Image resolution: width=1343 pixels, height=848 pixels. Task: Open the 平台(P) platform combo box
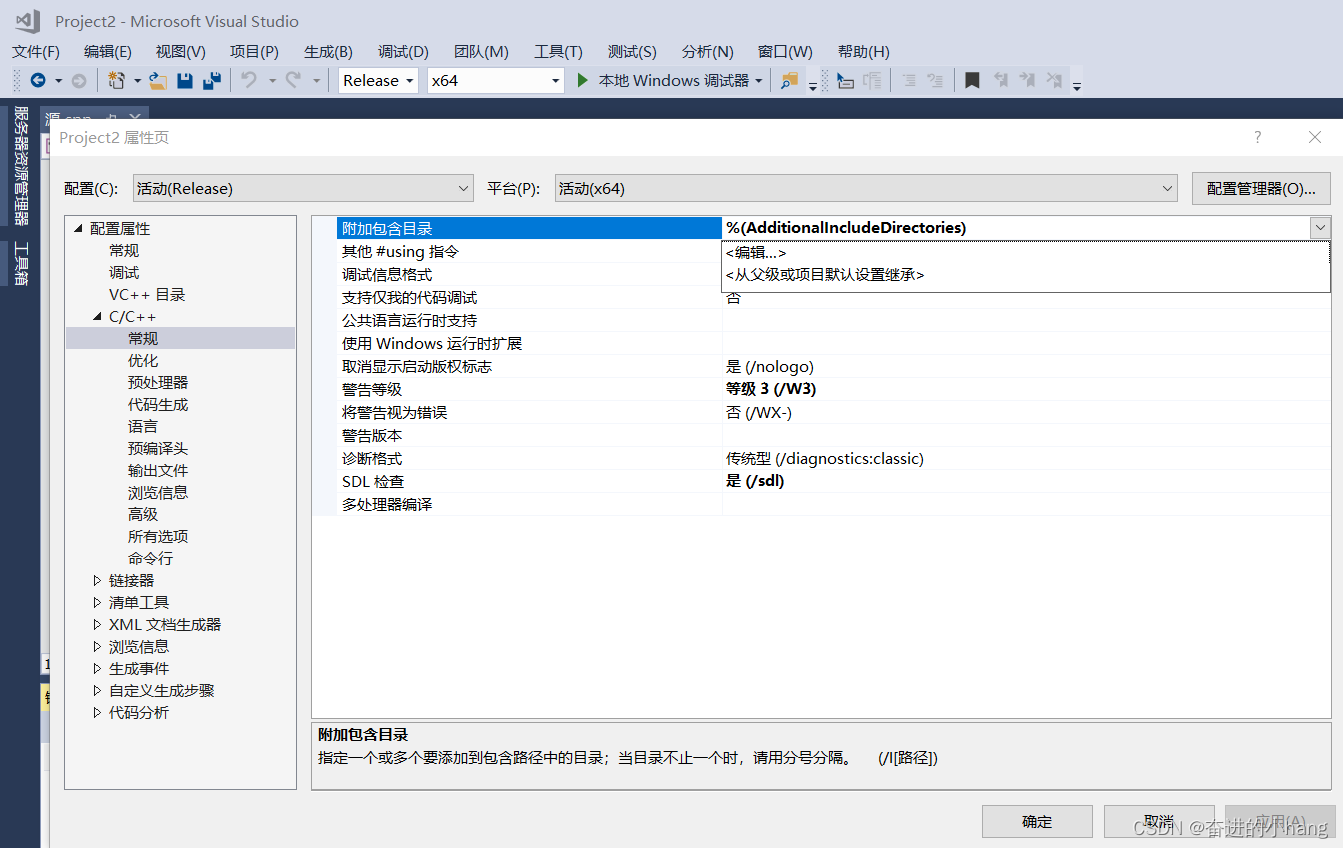click(866, 188)
